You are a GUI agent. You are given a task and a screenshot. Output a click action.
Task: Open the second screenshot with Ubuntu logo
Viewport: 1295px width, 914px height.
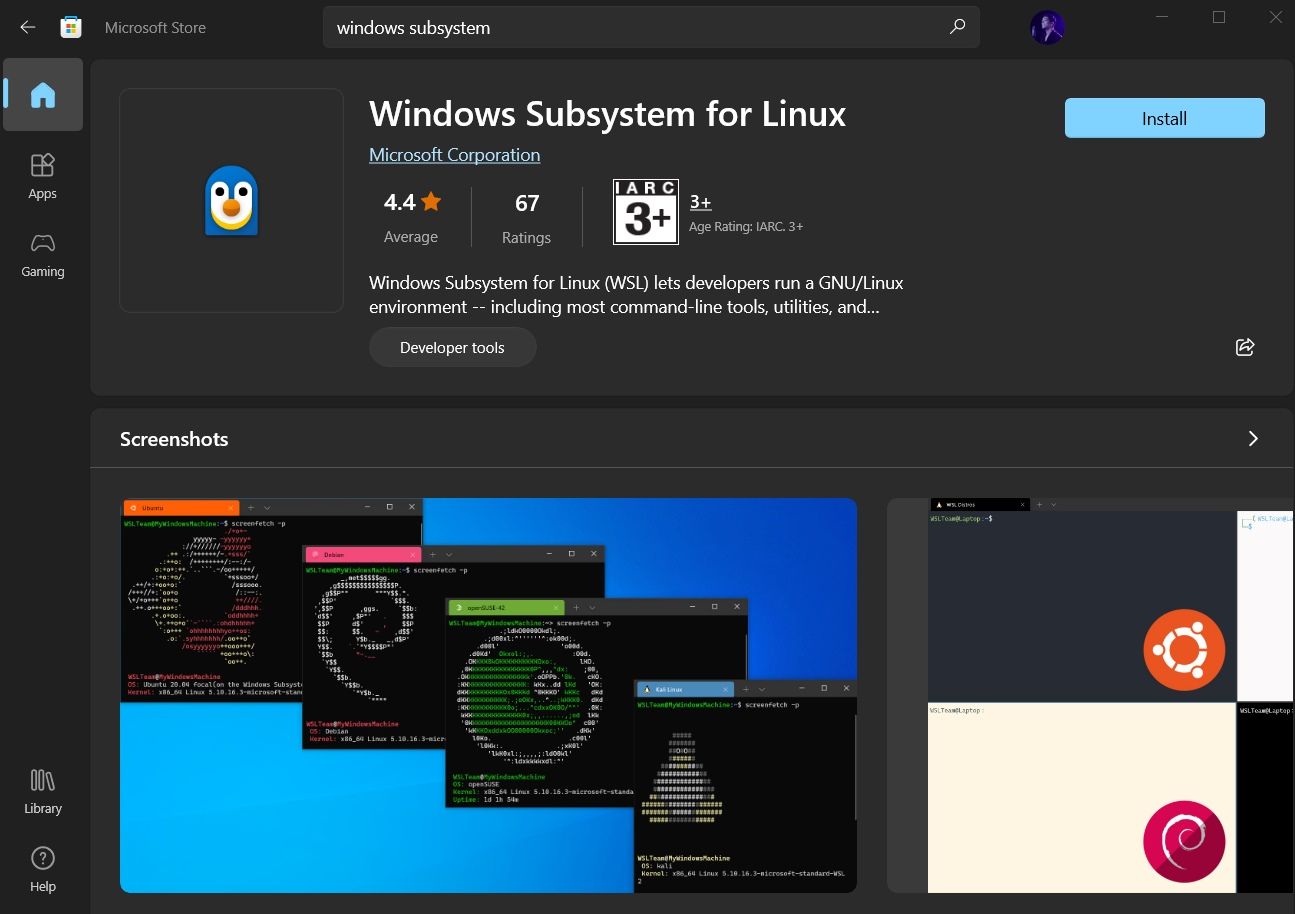click(1091, 695)
